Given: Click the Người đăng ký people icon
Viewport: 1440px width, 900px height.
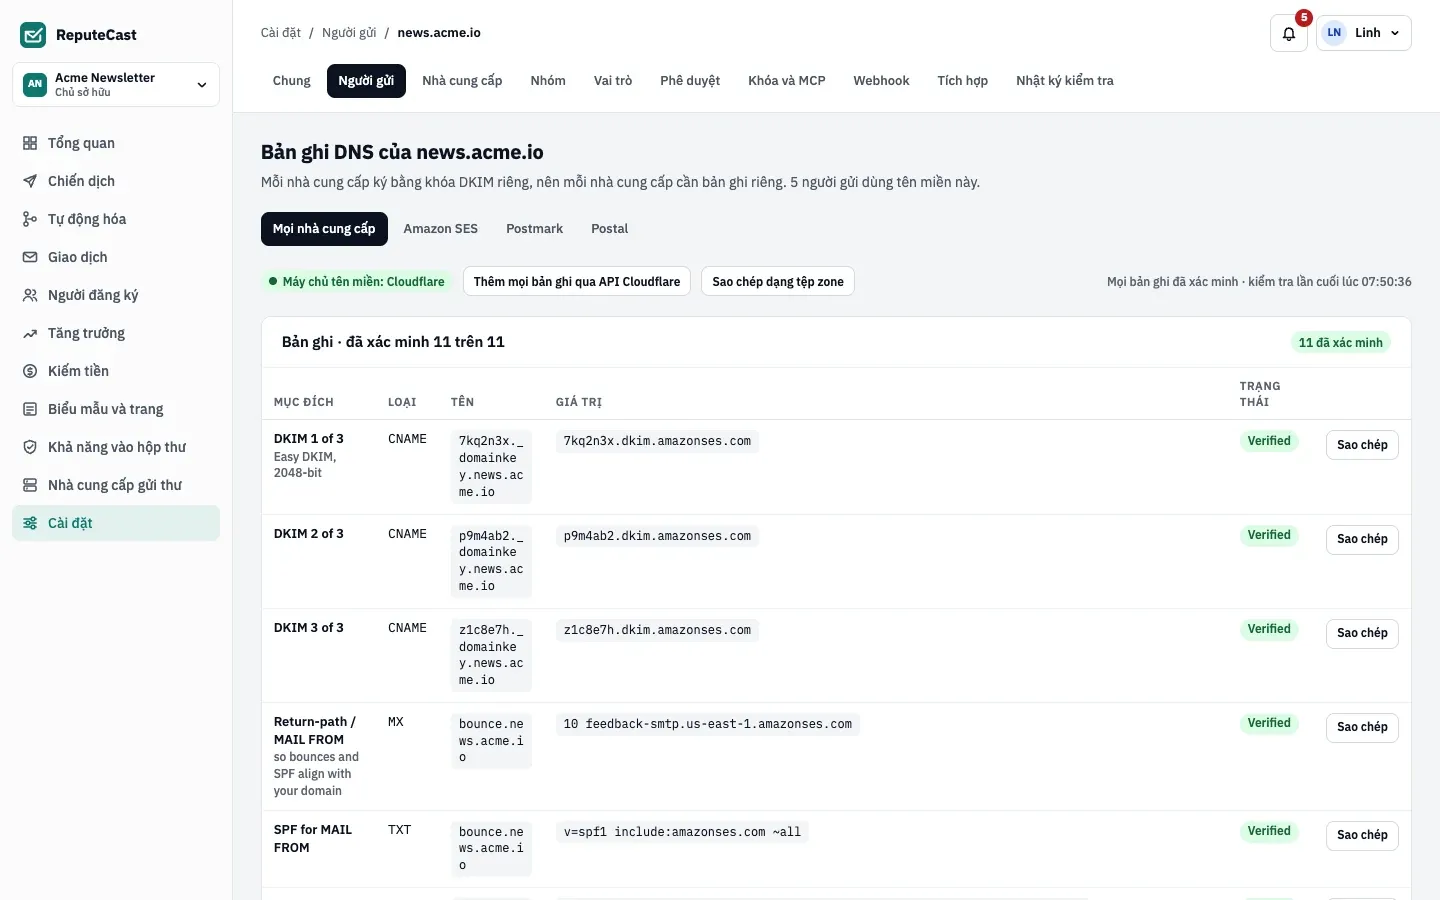Looking at the screenshot, I should 30,295.
